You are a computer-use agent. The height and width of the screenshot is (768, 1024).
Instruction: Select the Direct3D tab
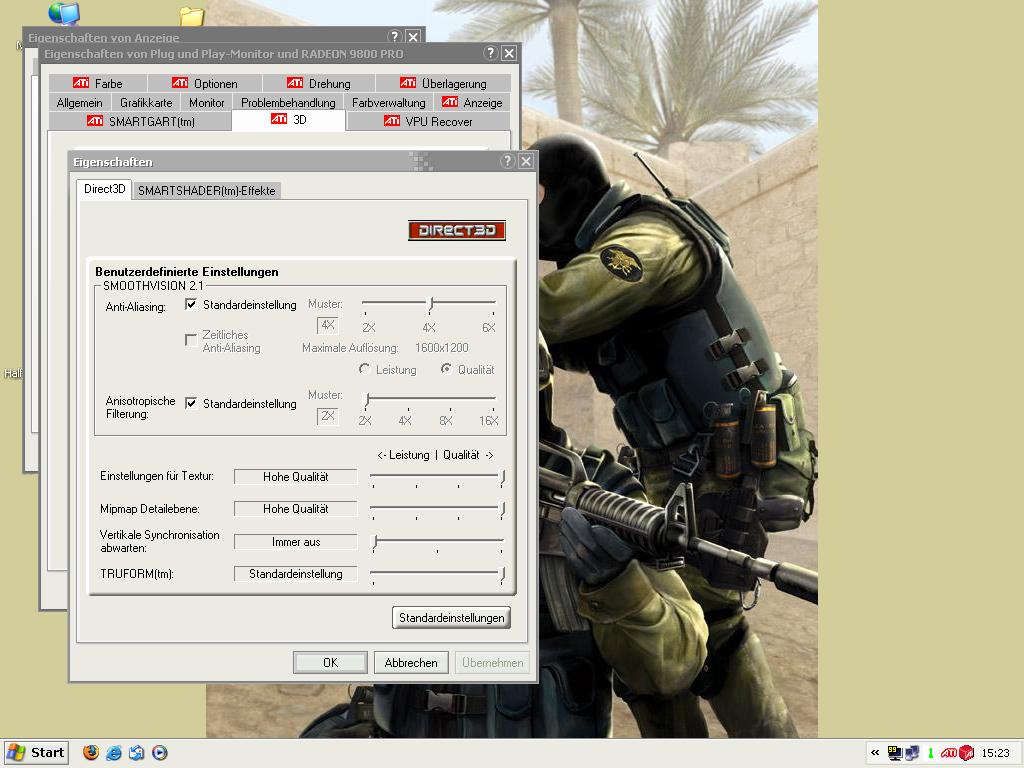(104, 189)
